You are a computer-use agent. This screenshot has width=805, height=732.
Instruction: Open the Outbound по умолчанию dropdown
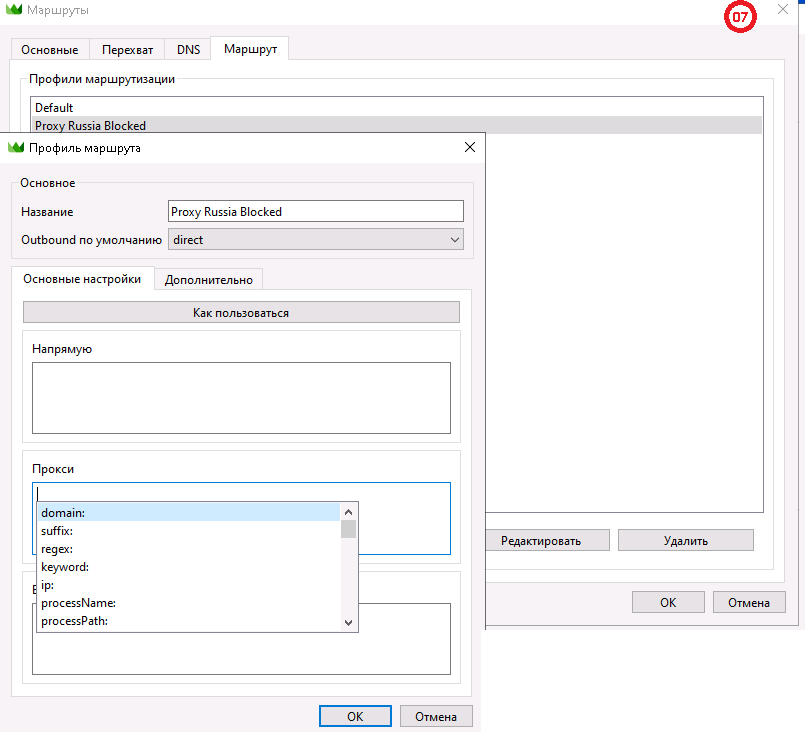[316, 240]
